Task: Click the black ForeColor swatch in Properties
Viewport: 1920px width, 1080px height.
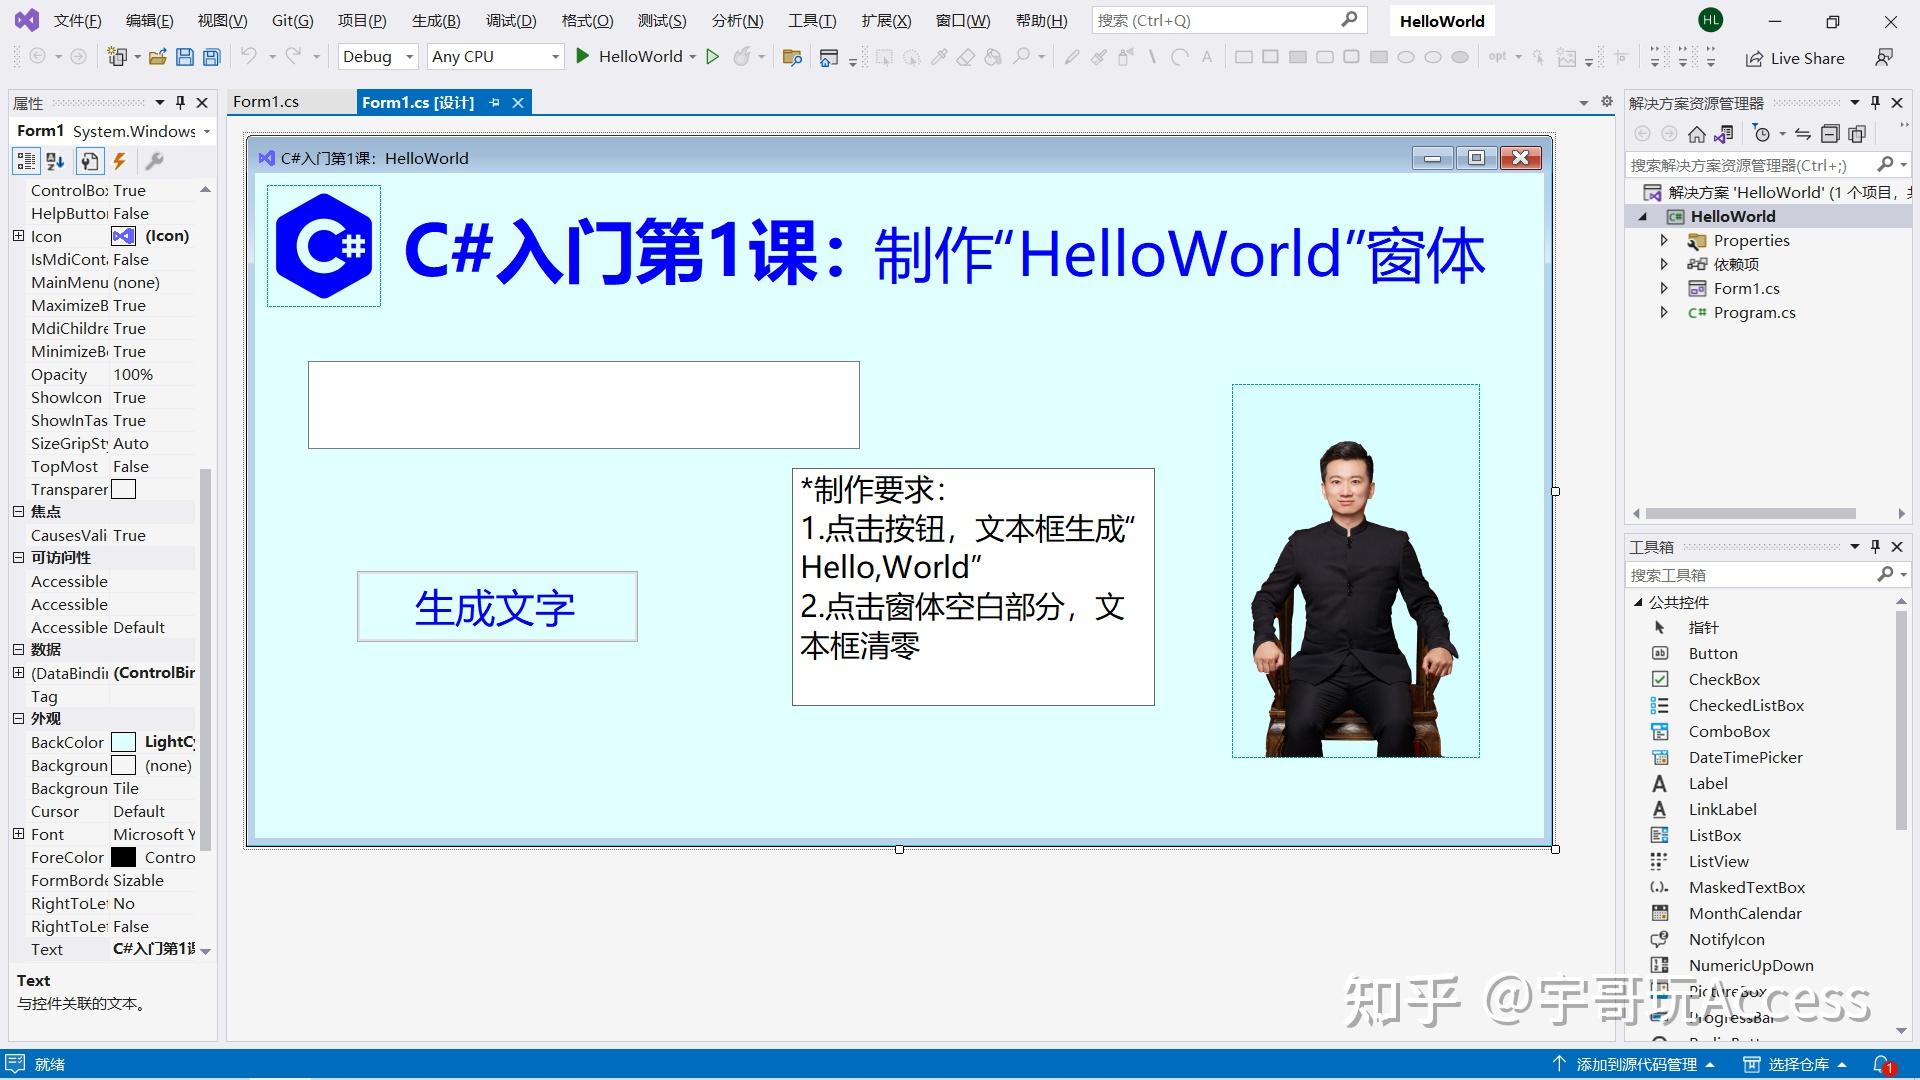Action: click(124, 857)
